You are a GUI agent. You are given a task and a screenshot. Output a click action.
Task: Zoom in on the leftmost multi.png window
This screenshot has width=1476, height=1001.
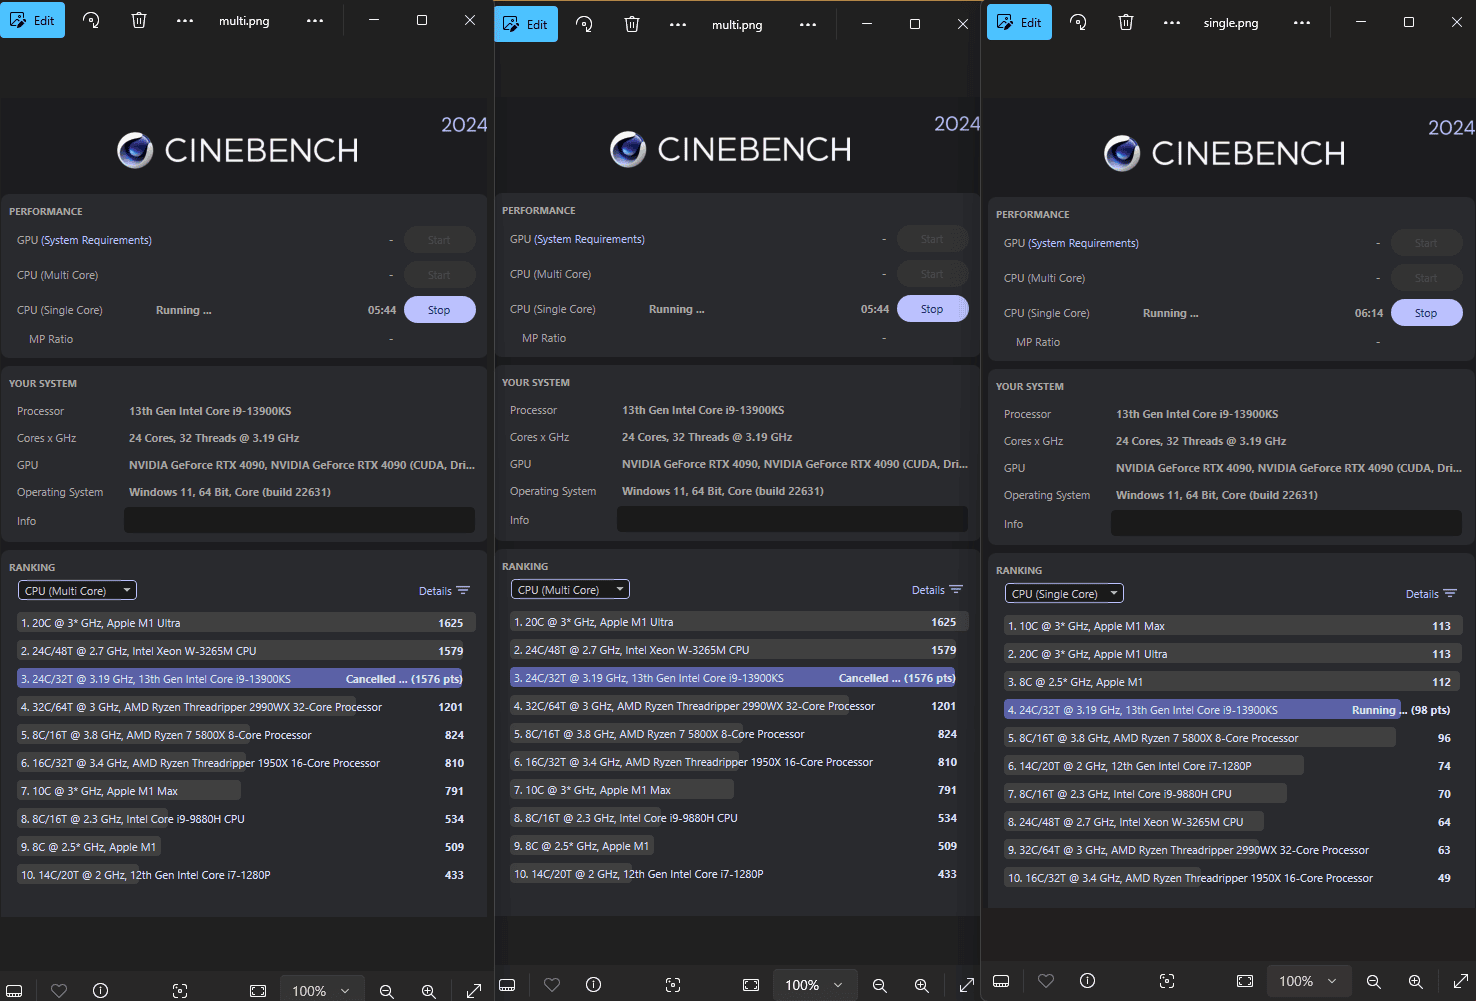[x=428, y=990]
